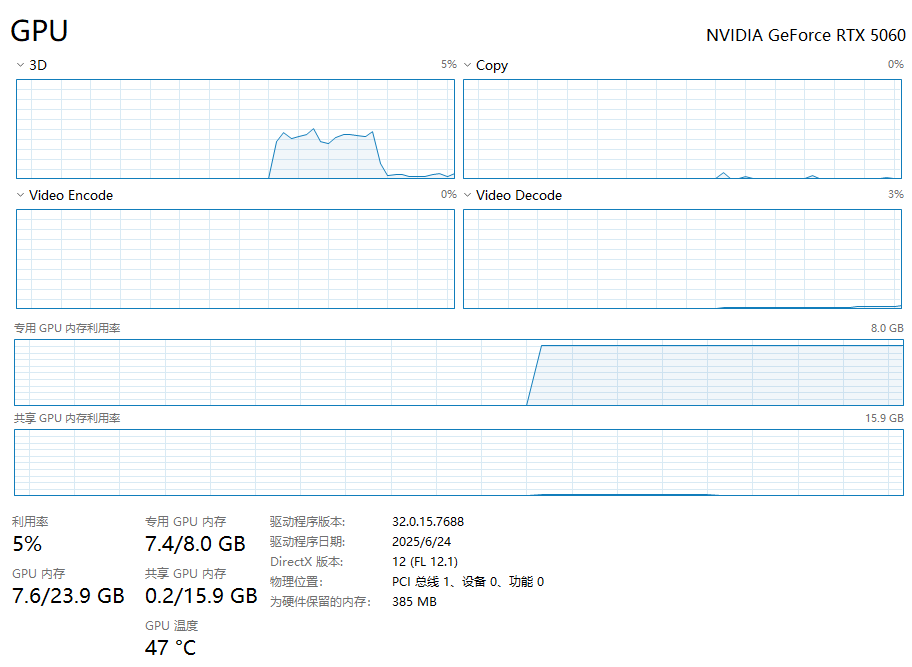Click the 共享 GPU 内存利用率 graph
The height and width of the screenshot is (667, 912).
pyautogui.click(x=458, y=462)
